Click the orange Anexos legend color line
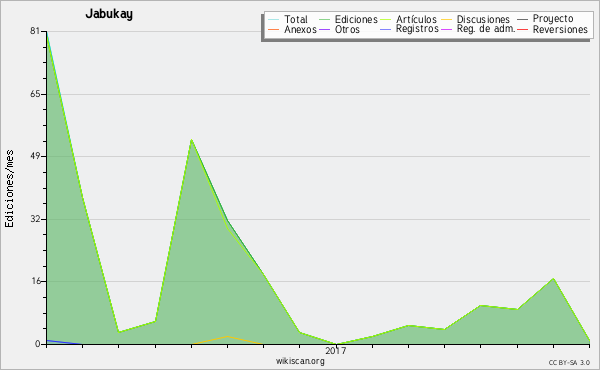The image size is (600, 370). [274, 29]
